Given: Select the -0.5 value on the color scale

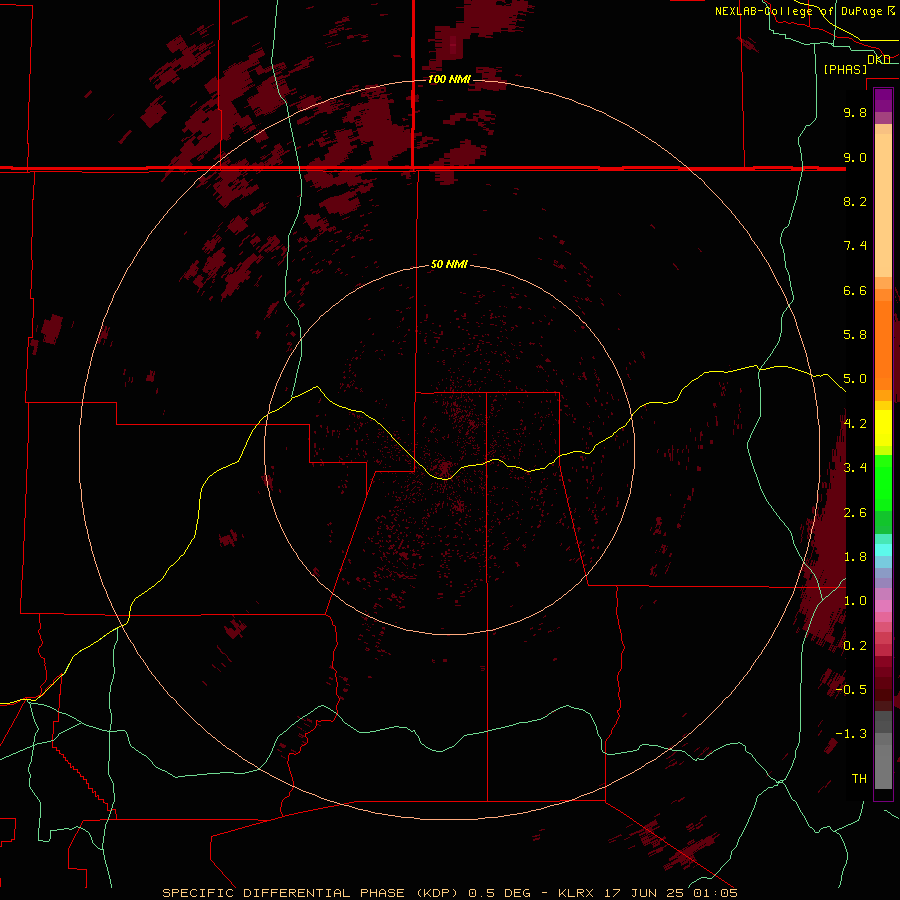Looking at the screenshot, I should coord(851,689).
